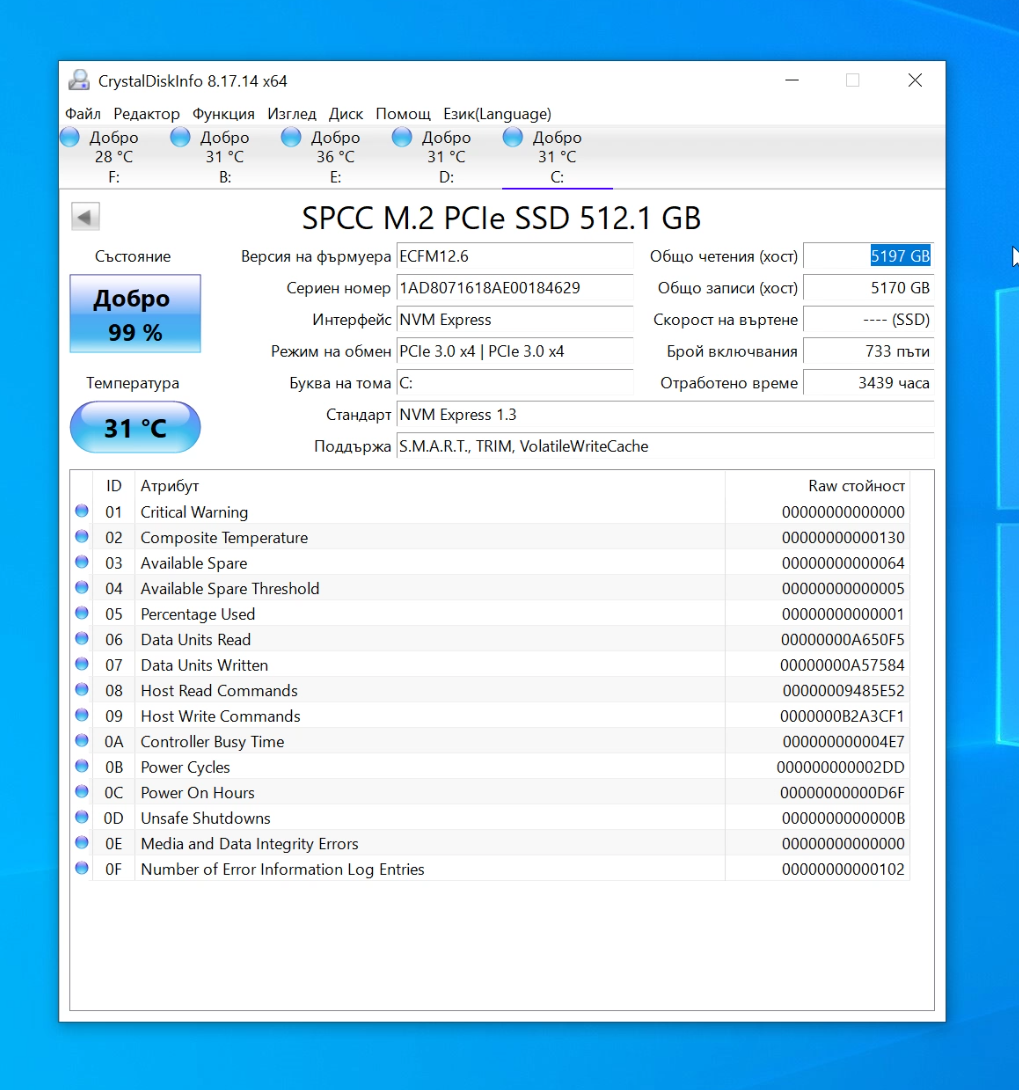Open the Редактор menu
Screen dimensions: 1019x1090
tap(147, 113)
